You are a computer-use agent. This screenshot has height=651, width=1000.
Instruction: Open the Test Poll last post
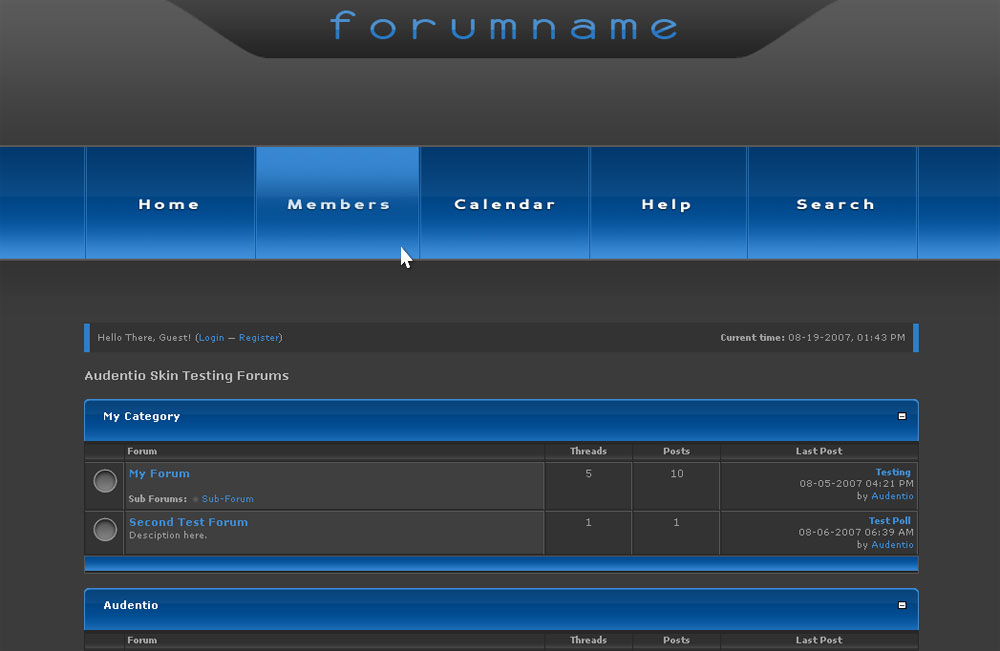click(889, 521)
